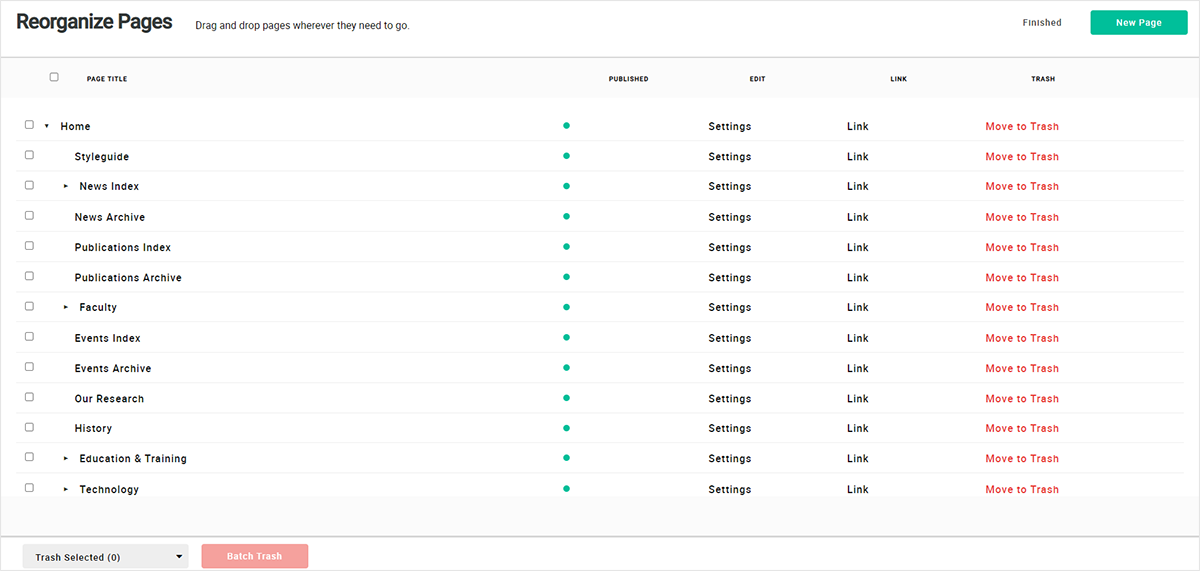Click the published status dot for History
The image size is (1200, 571).
tap(566, 428)
